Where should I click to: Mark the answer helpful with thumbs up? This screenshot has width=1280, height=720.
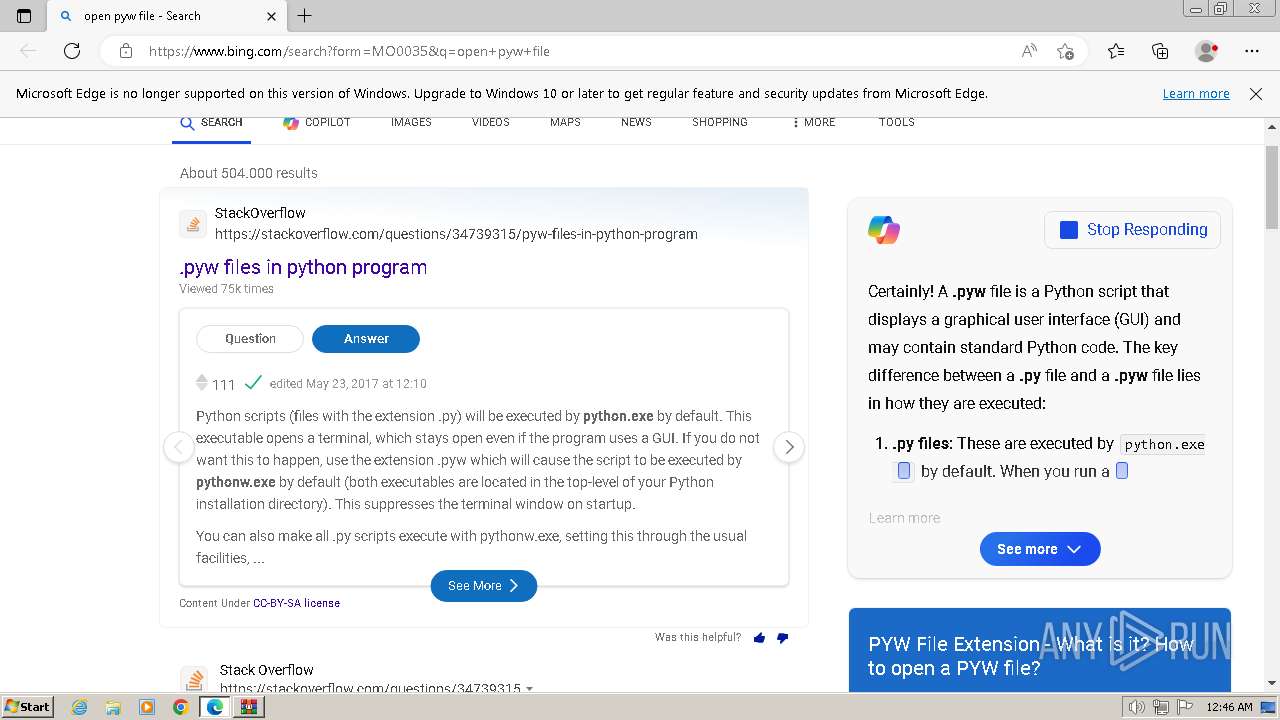point(759,638)
